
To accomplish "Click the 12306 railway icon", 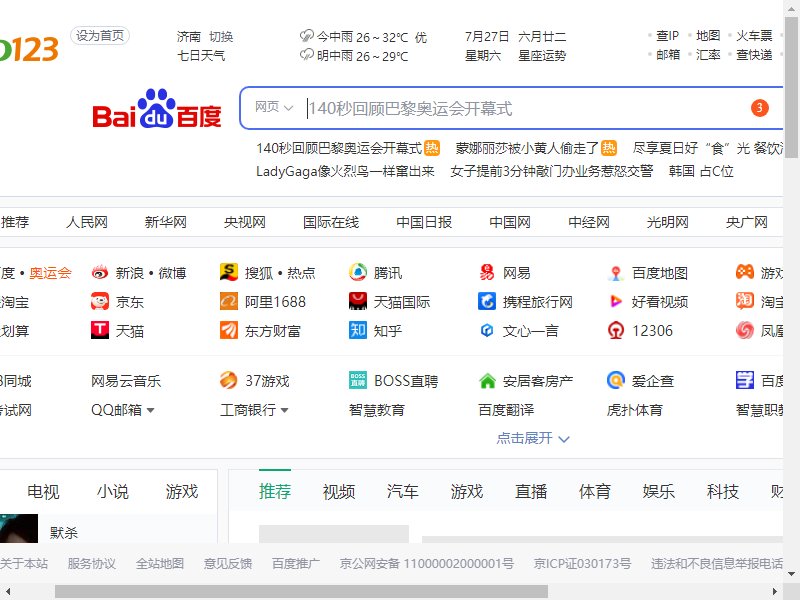I will (616, 331).
